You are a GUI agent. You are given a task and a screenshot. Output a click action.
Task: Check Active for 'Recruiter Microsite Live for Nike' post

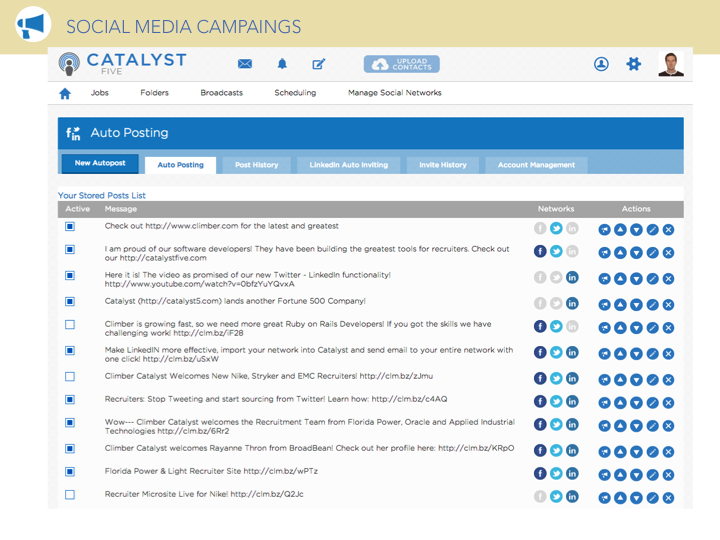click(70, 495)
